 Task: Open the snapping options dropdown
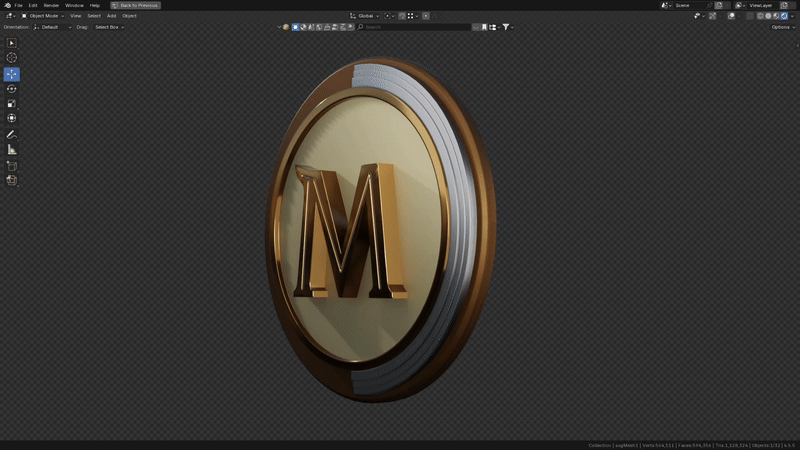[413, 16]
